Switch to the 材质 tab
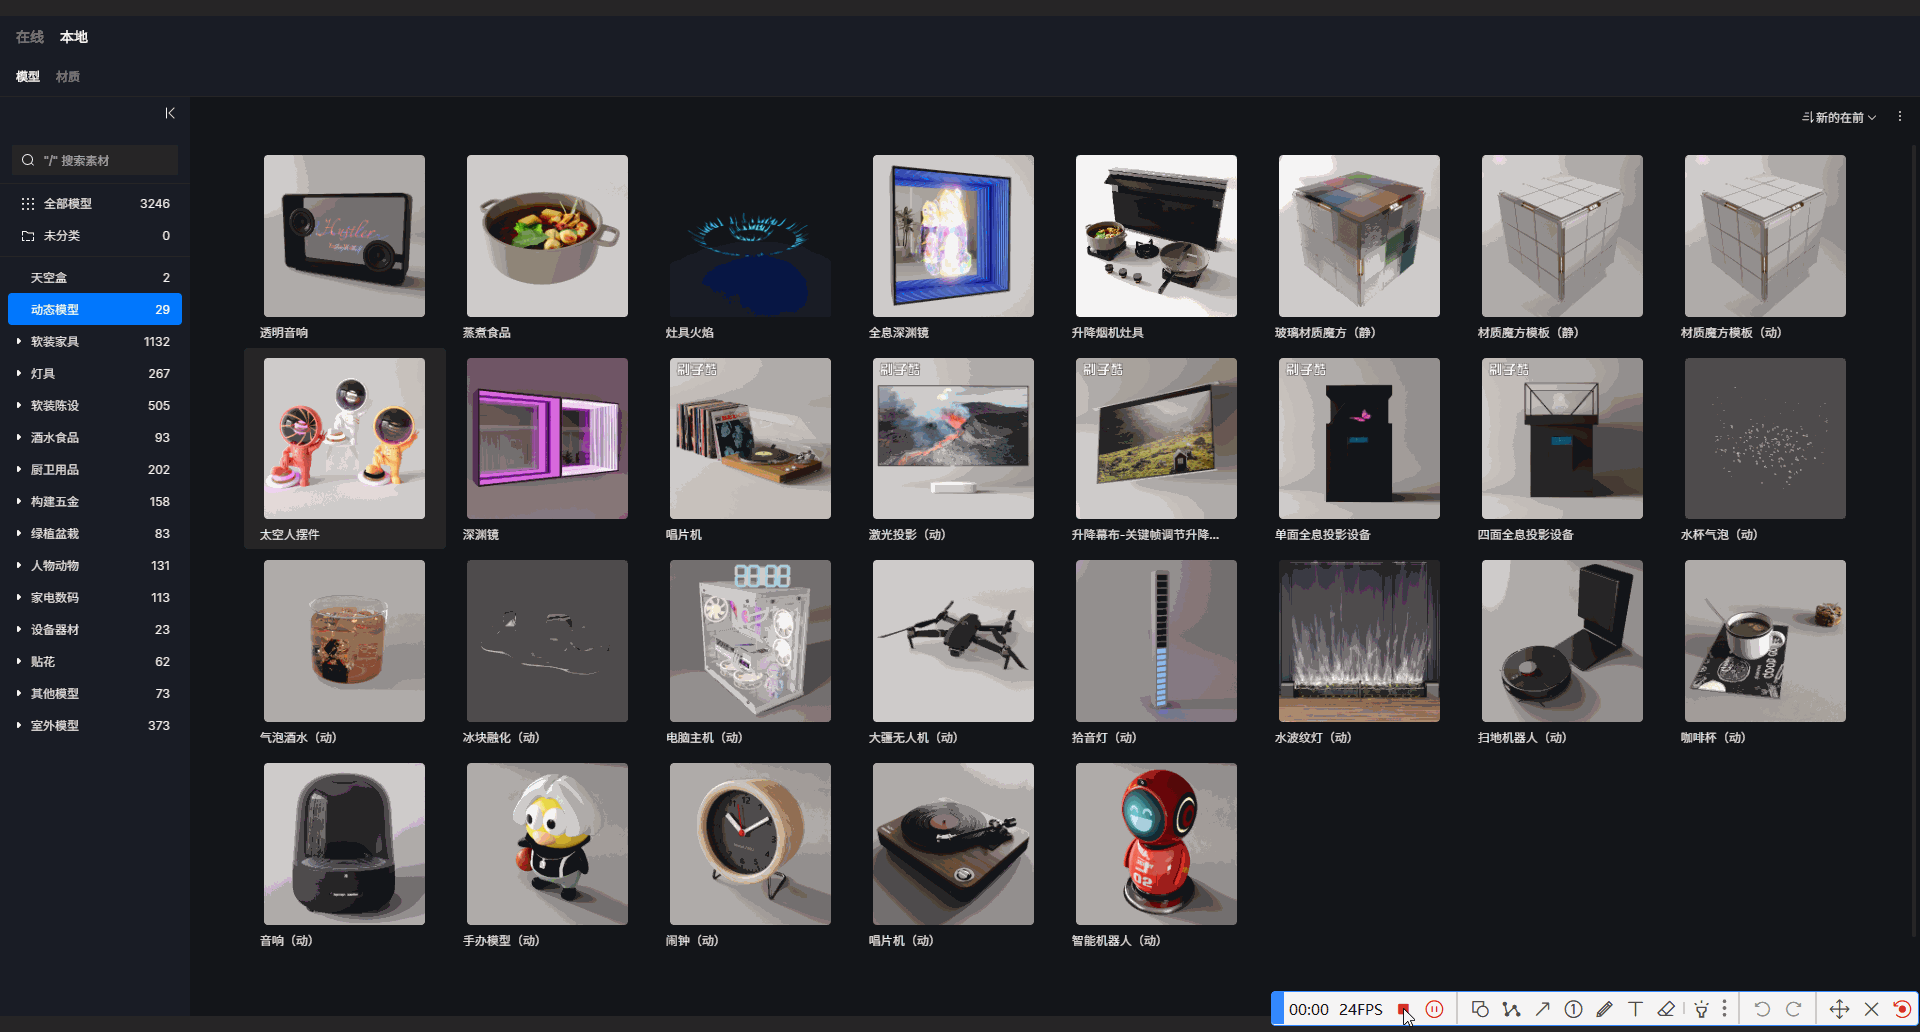Screen dimensions: 1920x1032 click(68, 77)
